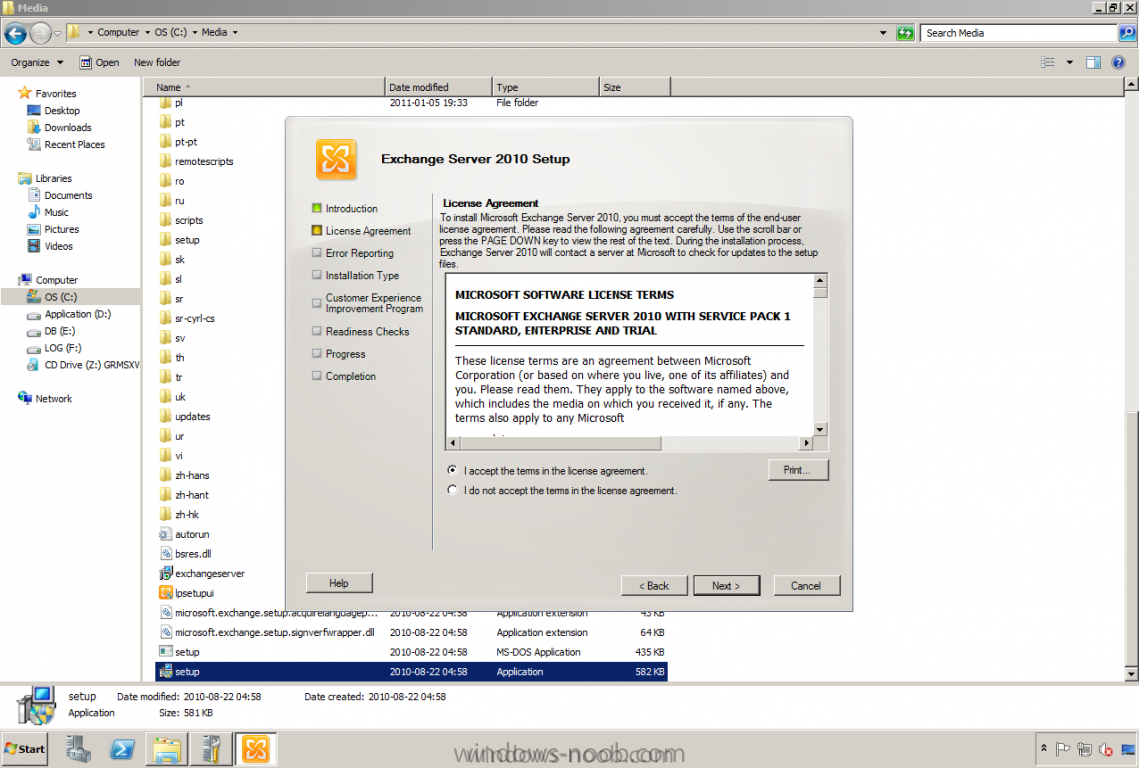Open the recent pages dropdown arrow

57,33
